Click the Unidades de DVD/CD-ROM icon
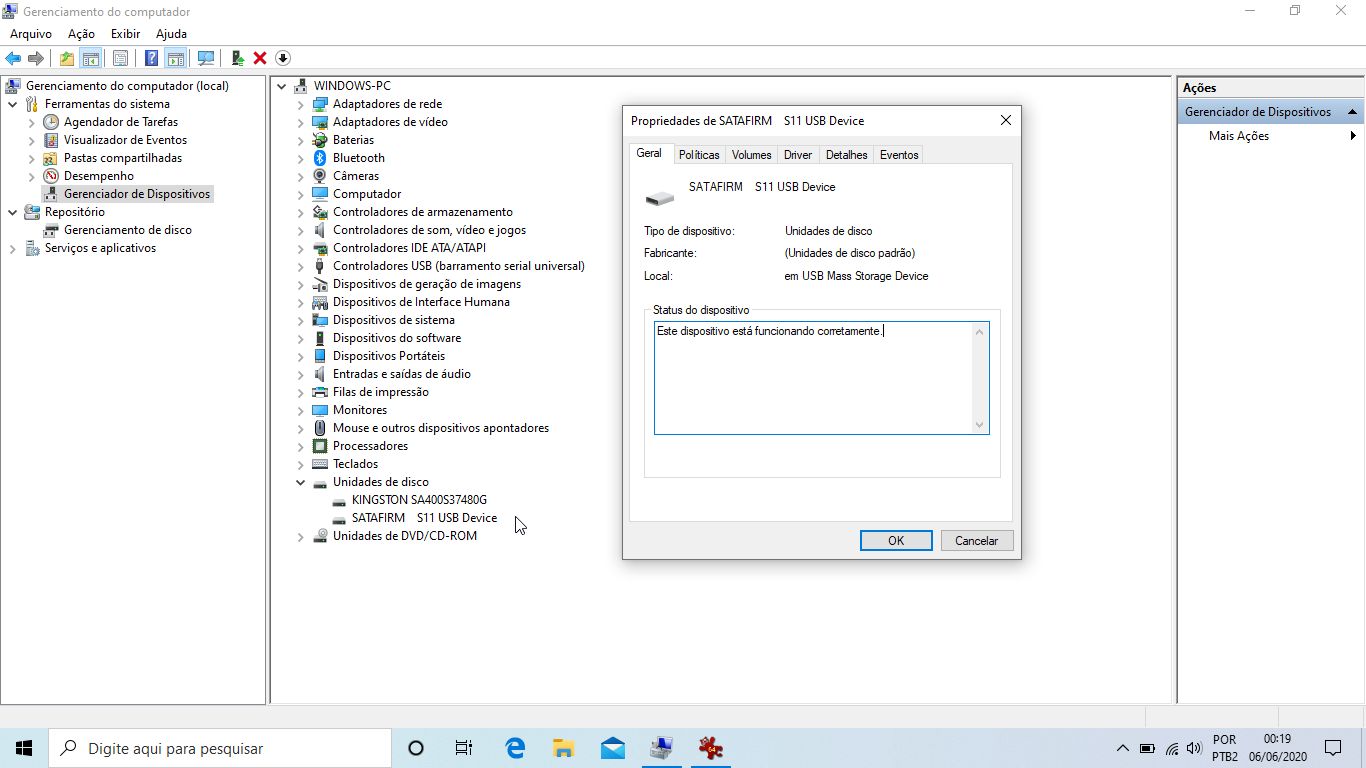This screenshot has width=1366, height=768. point(320,536)
